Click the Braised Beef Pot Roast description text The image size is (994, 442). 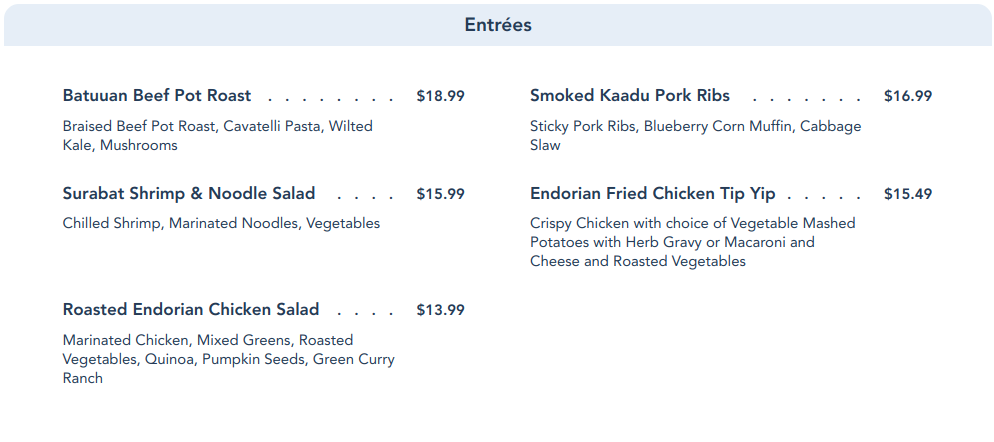coord(217,136)
